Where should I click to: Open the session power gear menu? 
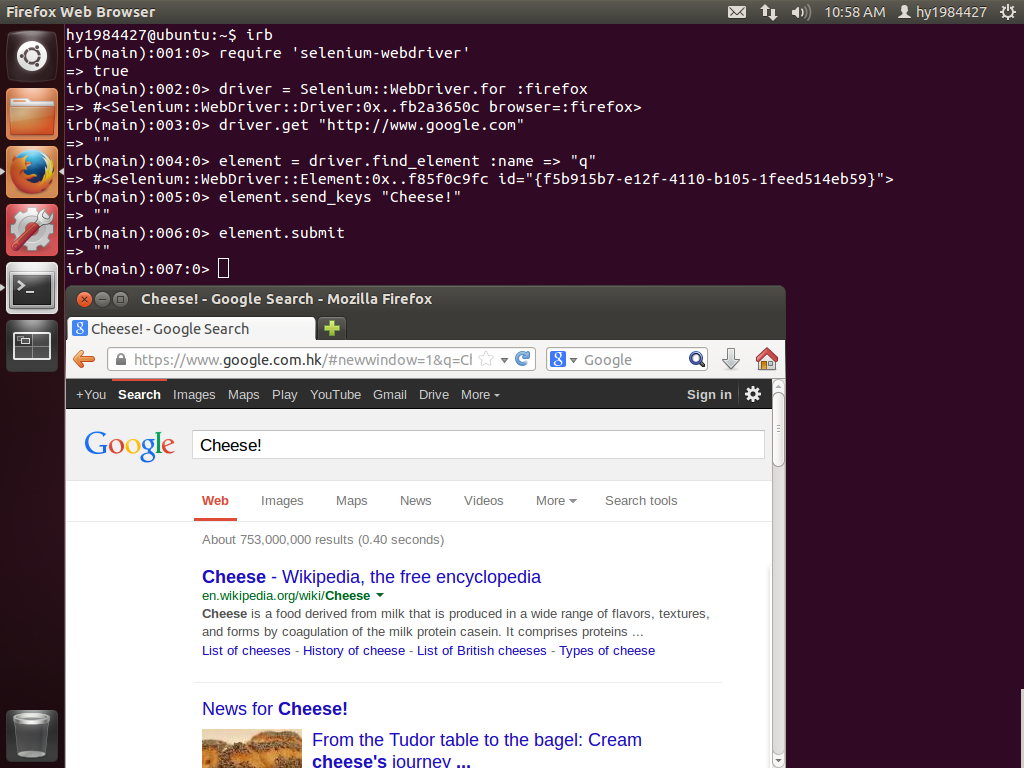click(1008, 12)
